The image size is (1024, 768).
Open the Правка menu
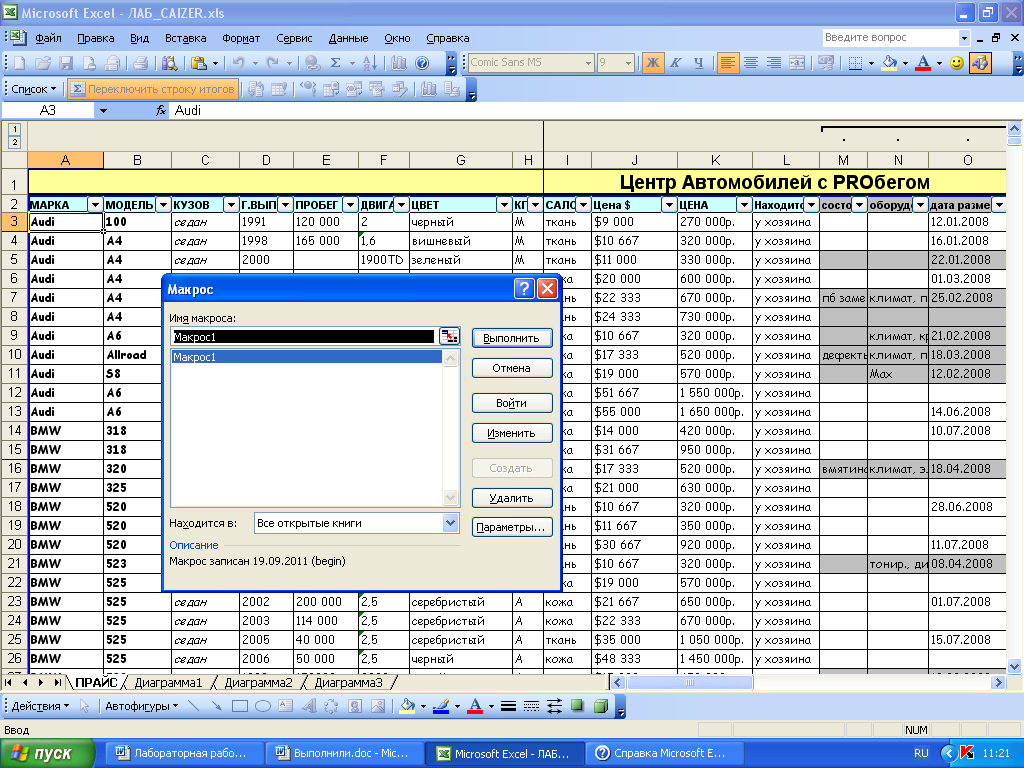[x=96, y=38]
